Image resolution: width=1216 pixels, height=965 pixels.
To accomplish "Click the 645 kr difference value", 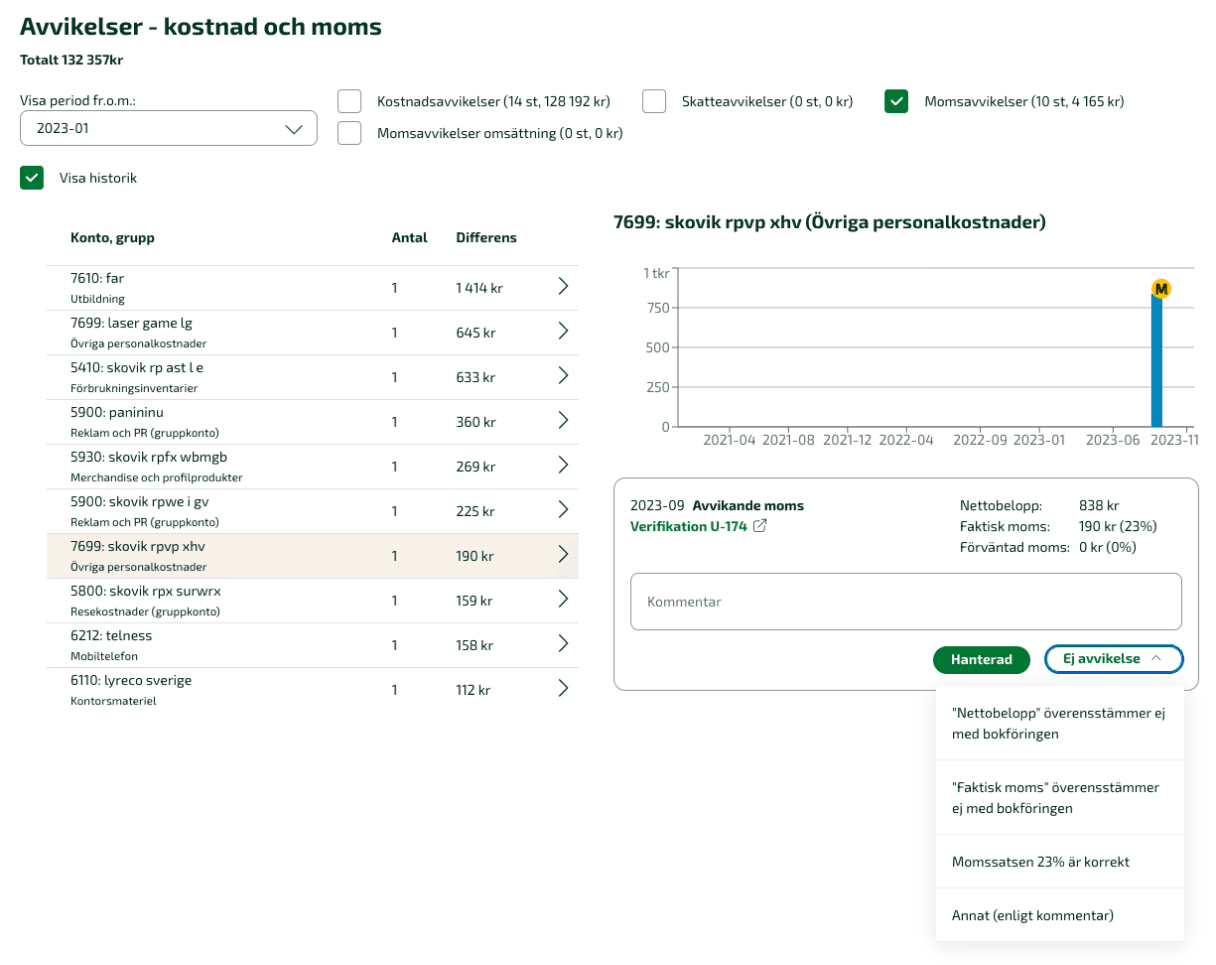I will coord(476,332).
